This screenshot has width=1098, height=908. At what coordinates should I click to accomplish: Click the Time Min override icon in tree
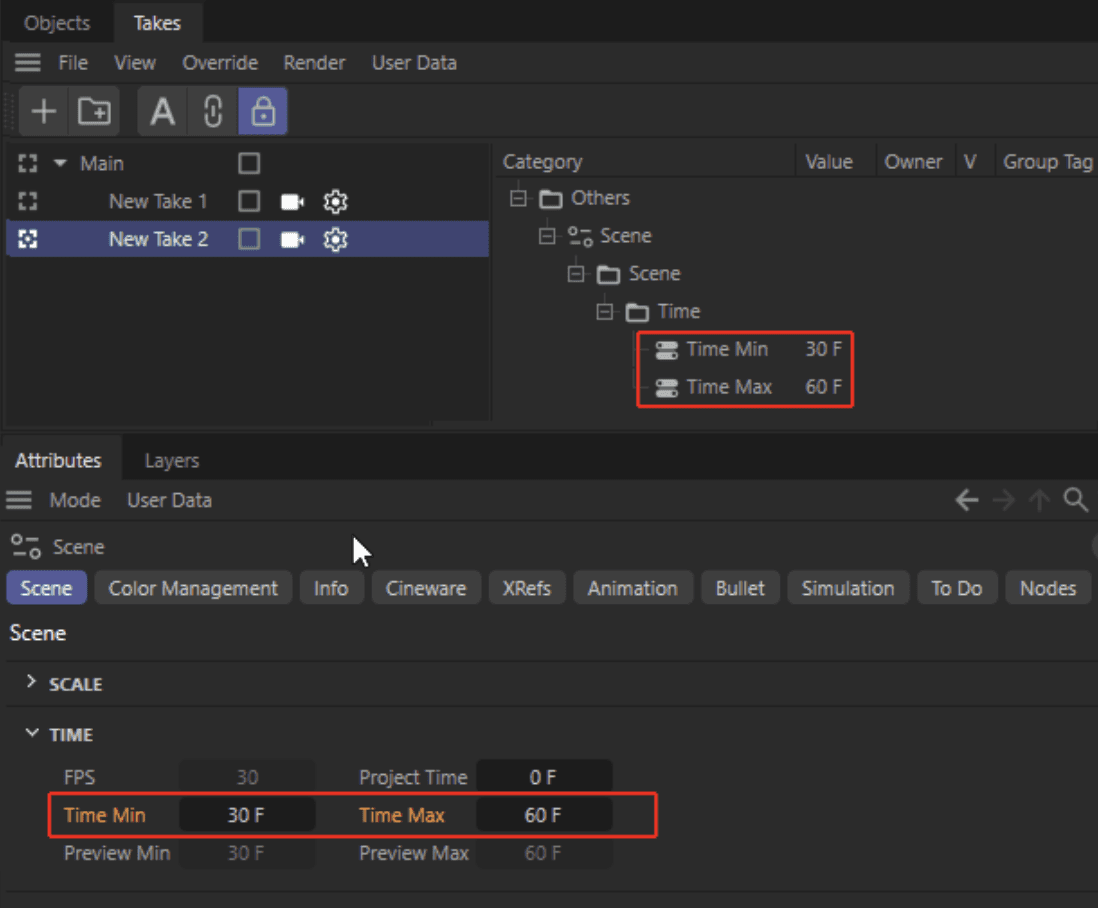667,349
